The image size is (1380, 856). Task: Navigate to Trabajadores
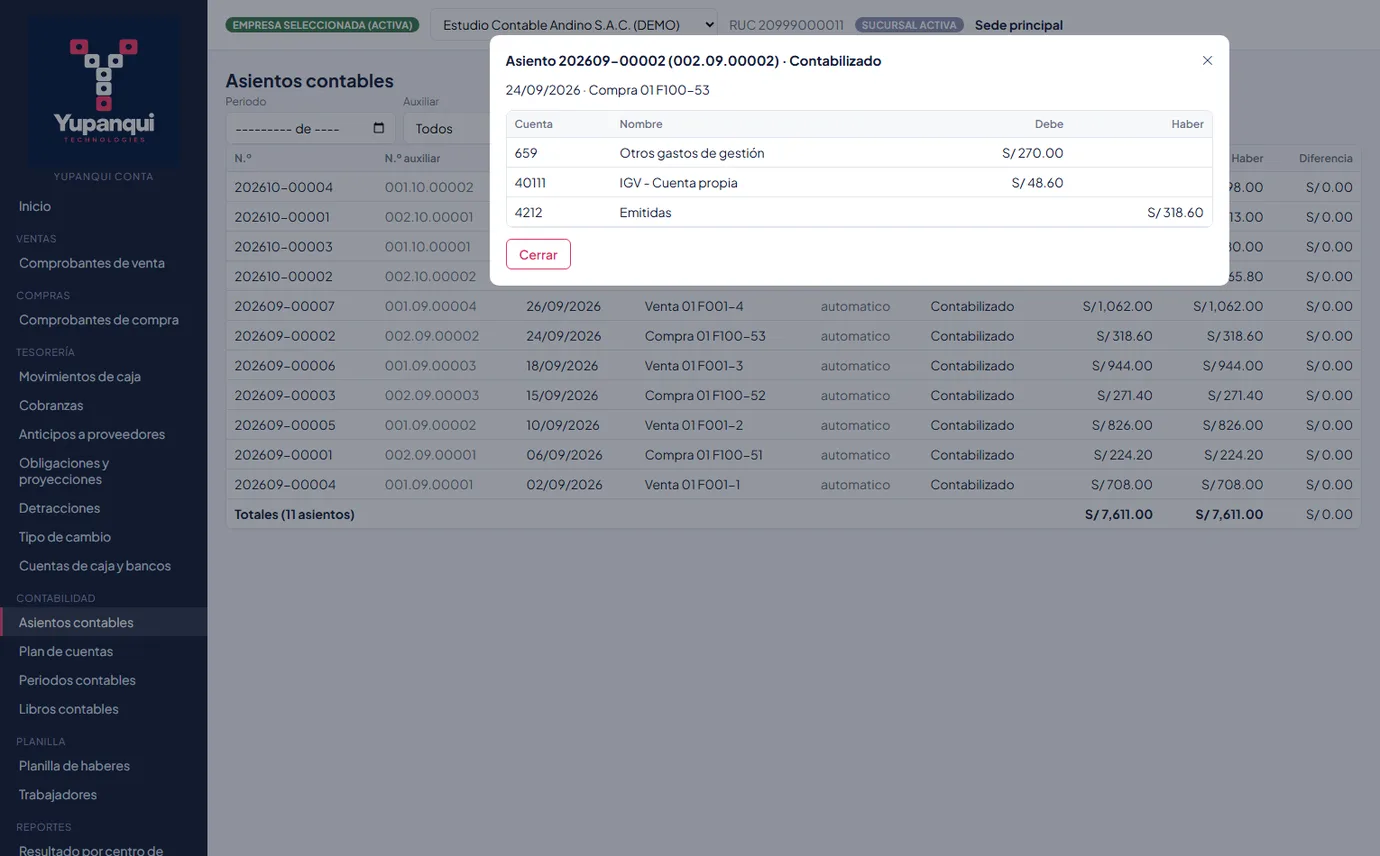pos(58,795)
